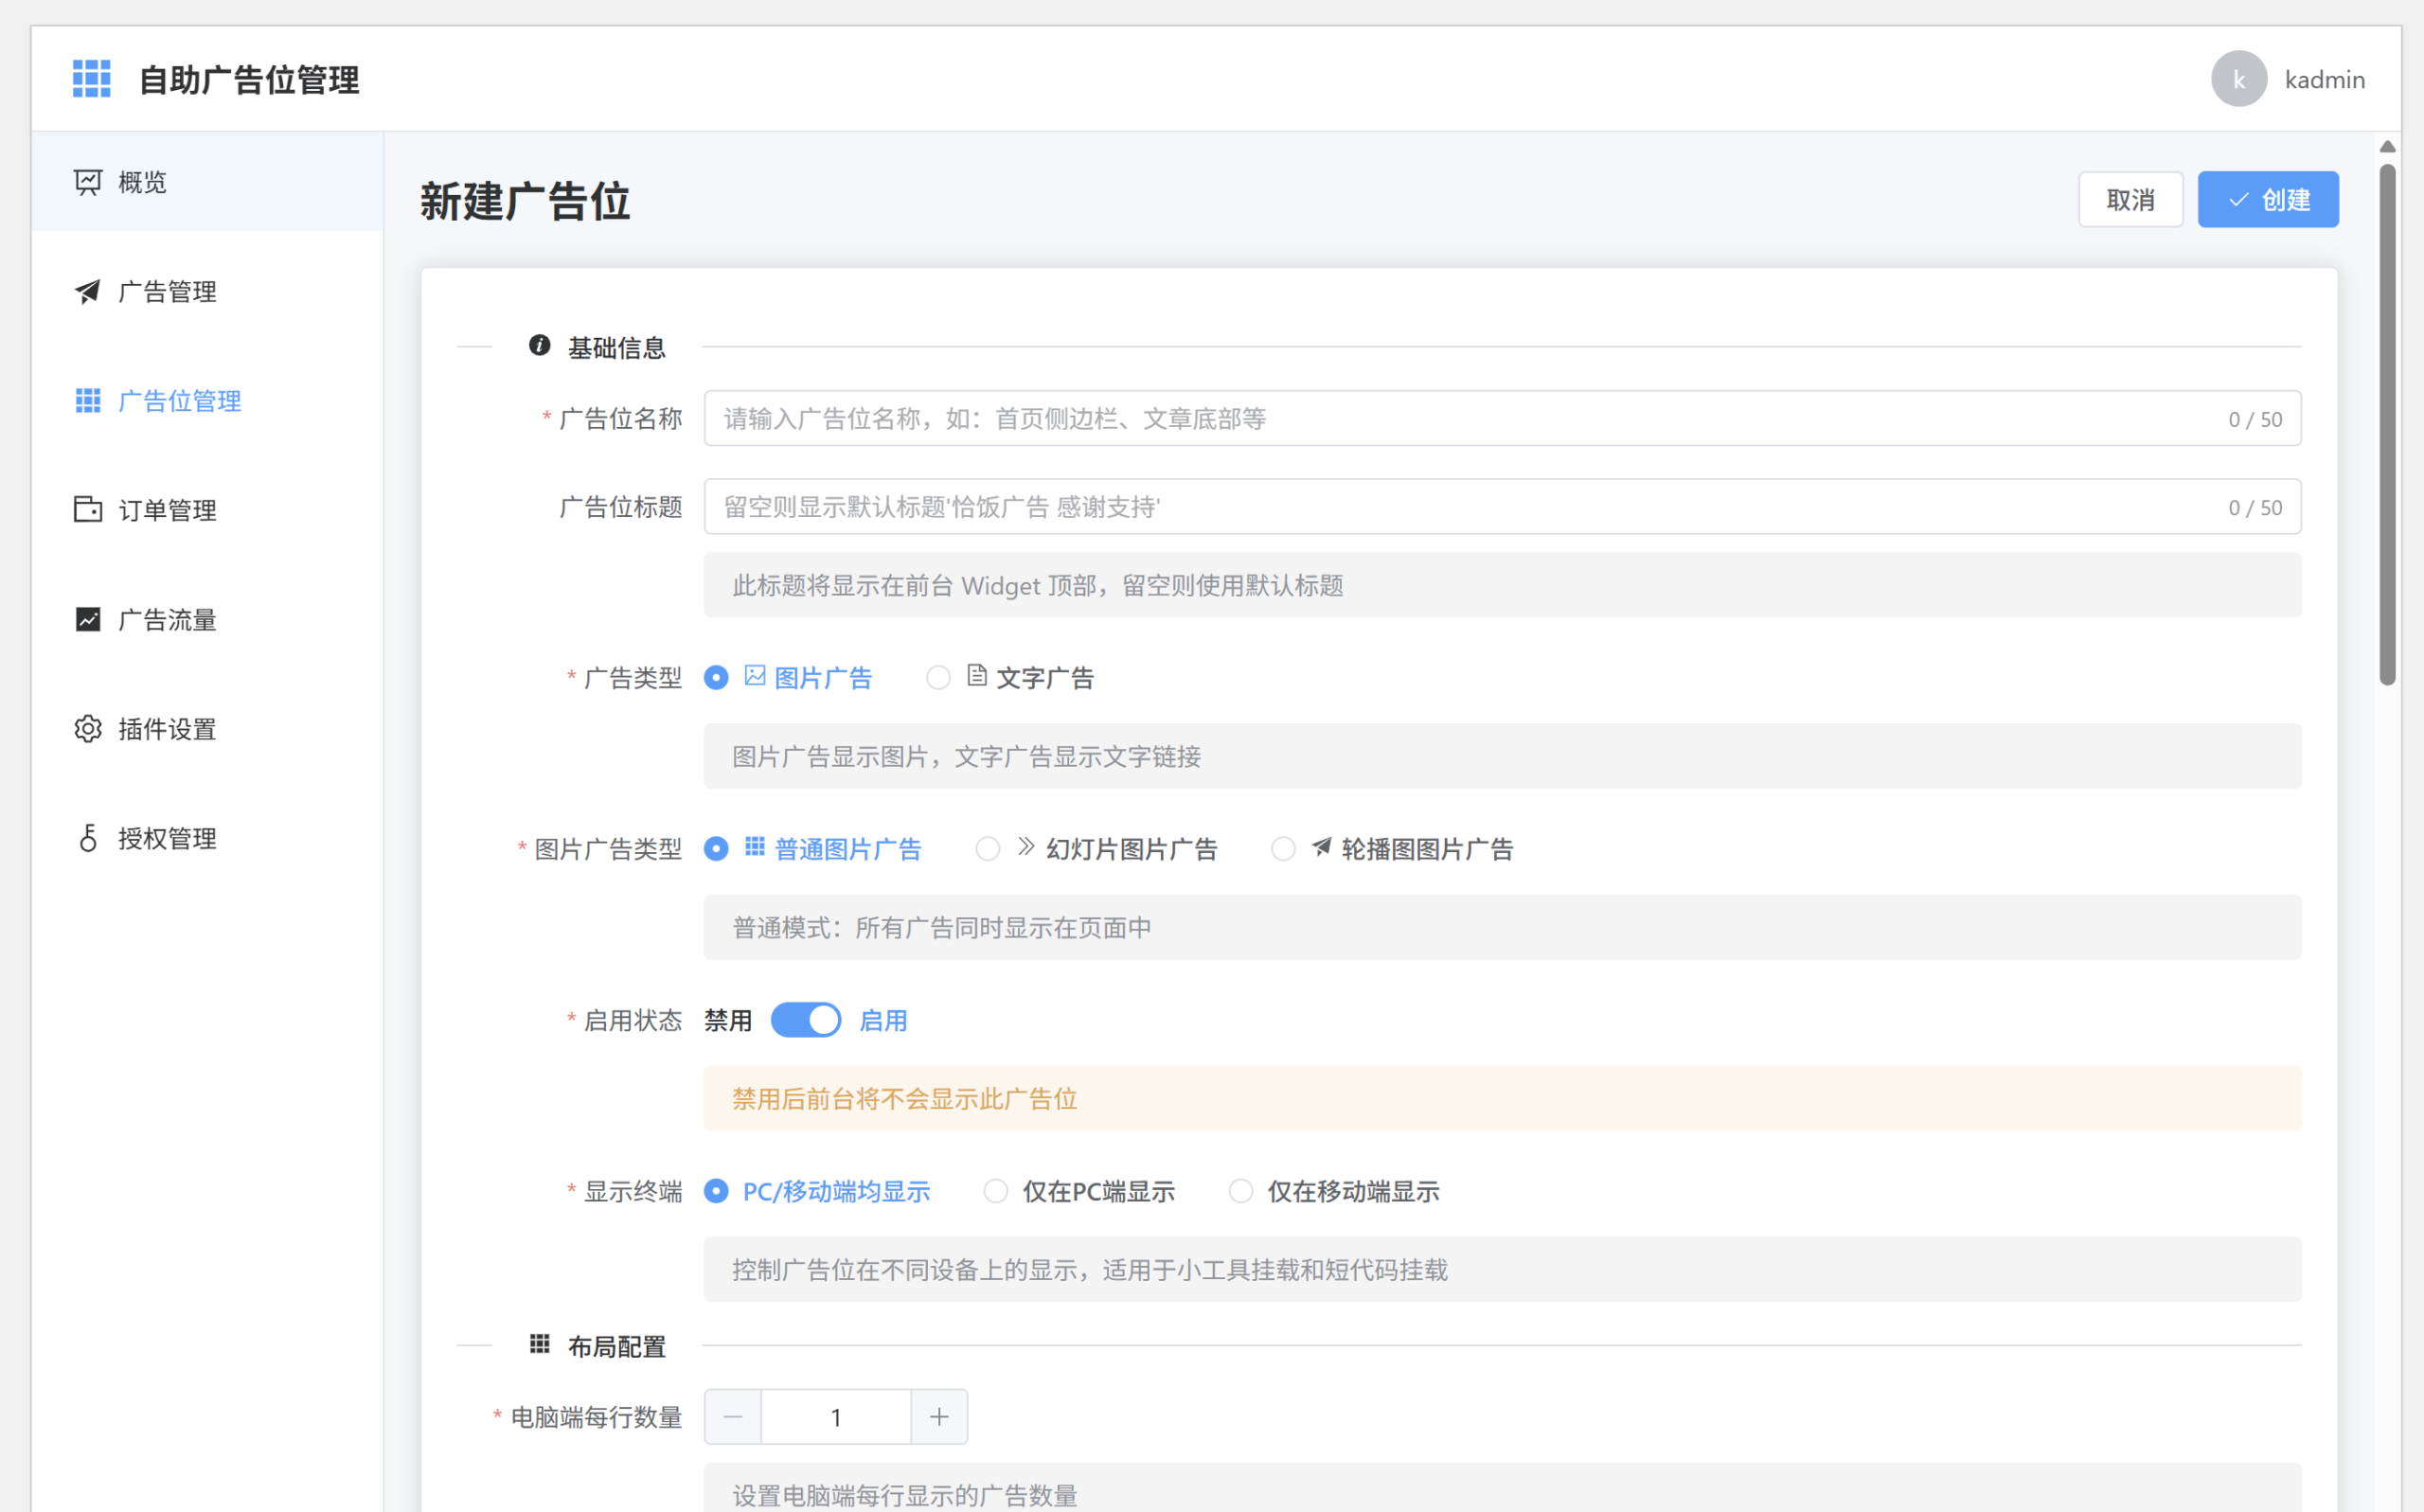Click the 广告流量 chart icon
Image resolution: width=2424 pixels, height=1512 pixels.
[88, 619]
